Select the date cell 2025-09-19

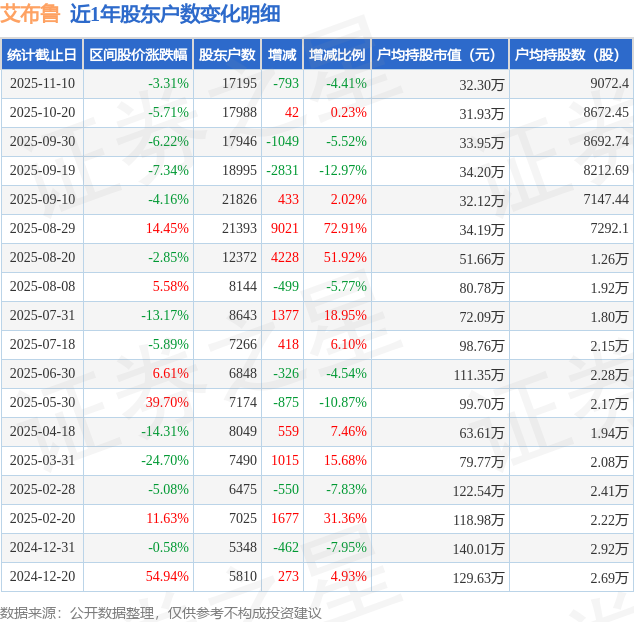click(x=42, y=170)
